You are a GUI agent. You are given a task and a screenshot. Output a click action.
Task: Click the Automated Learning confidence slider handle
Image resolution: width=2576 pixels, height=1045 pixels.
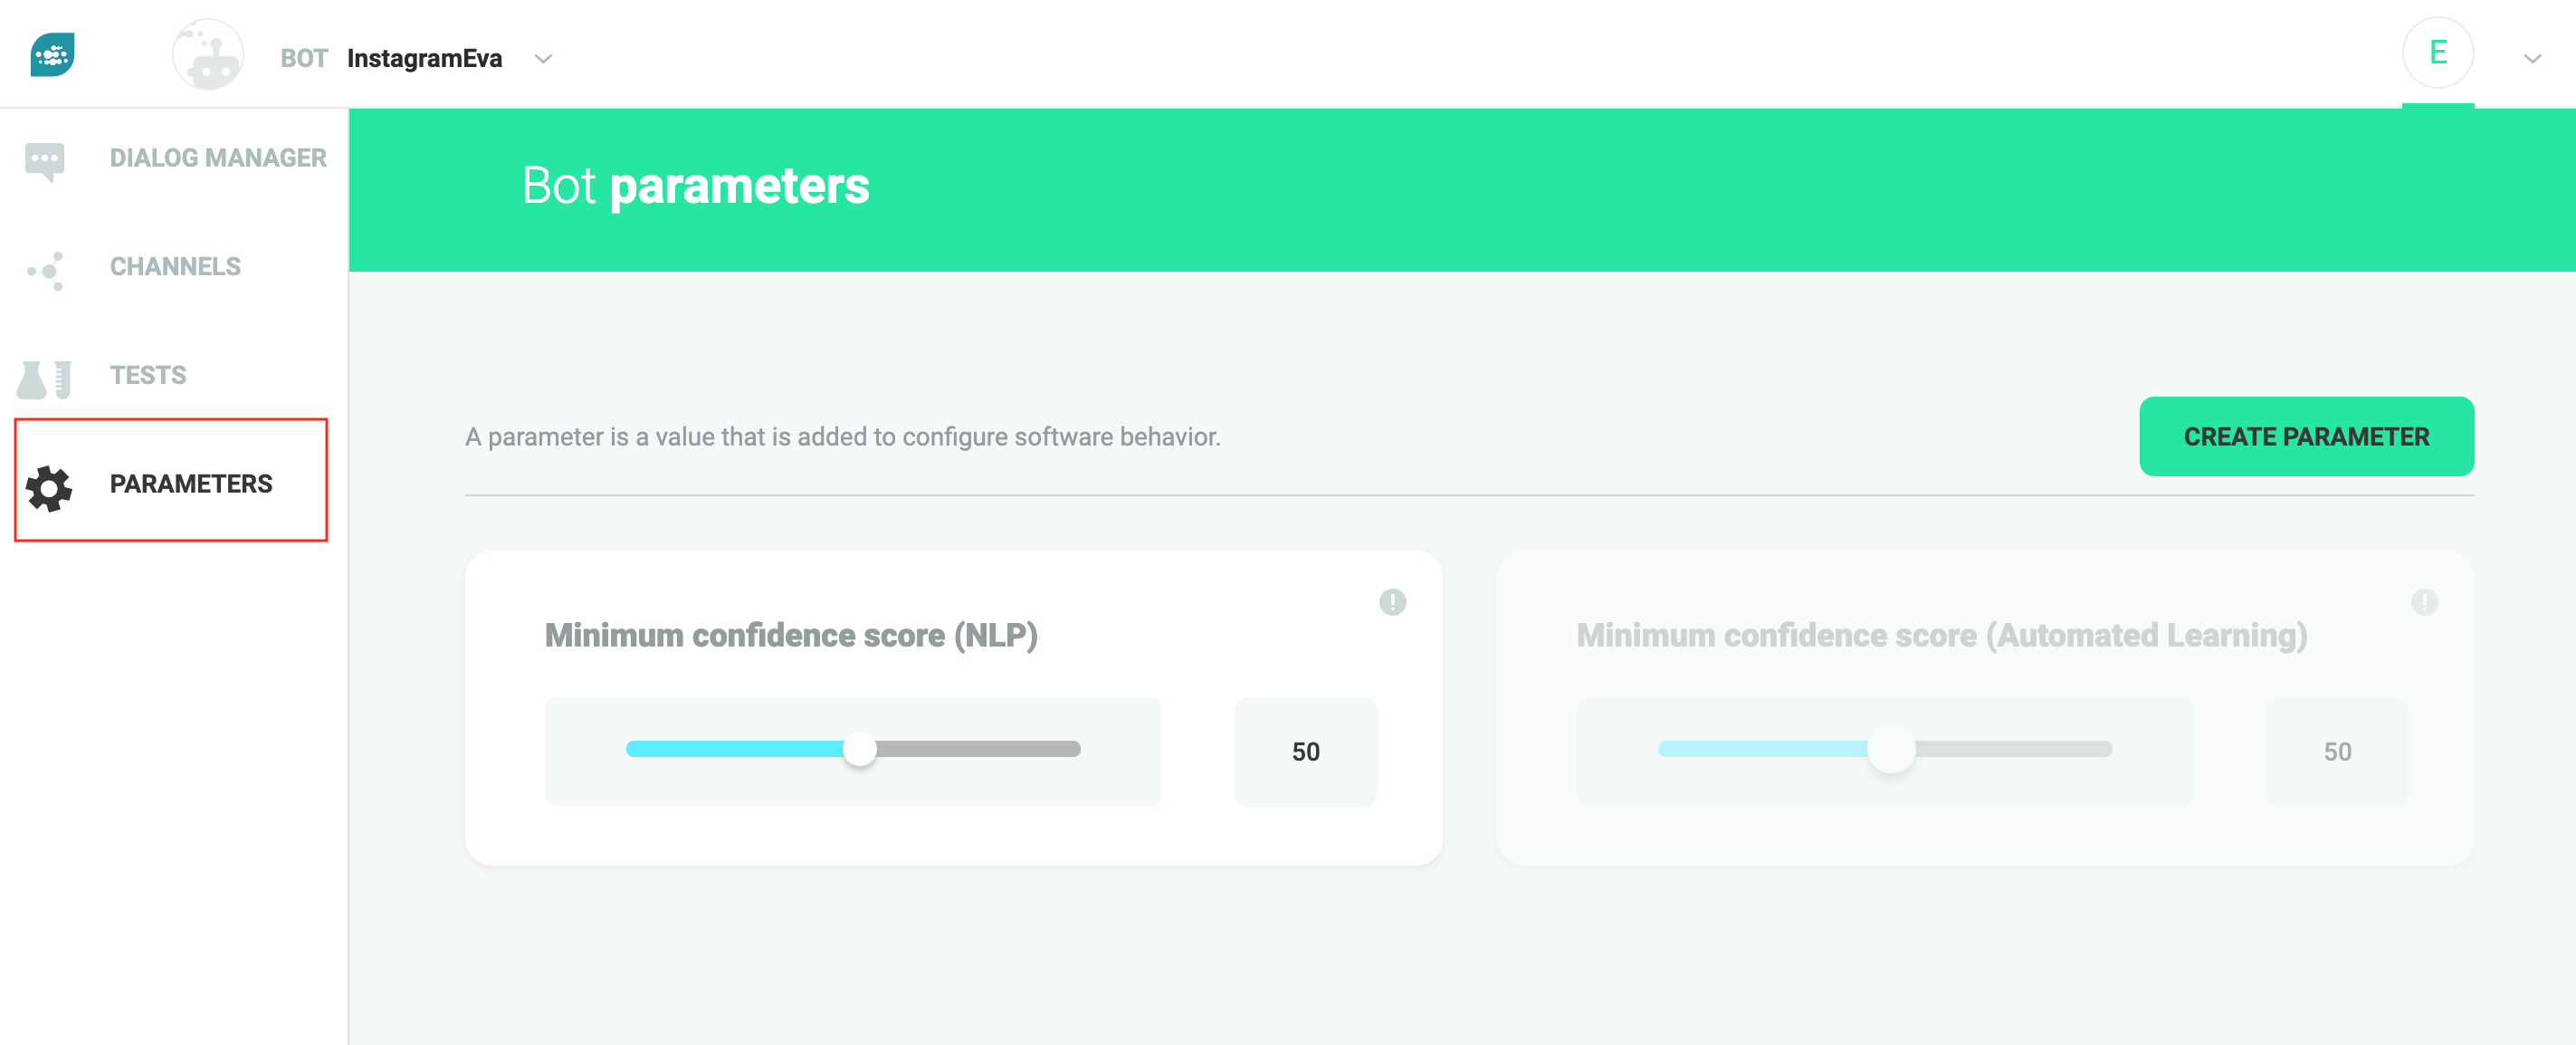pyautogui.click(x=1890, y=749)
